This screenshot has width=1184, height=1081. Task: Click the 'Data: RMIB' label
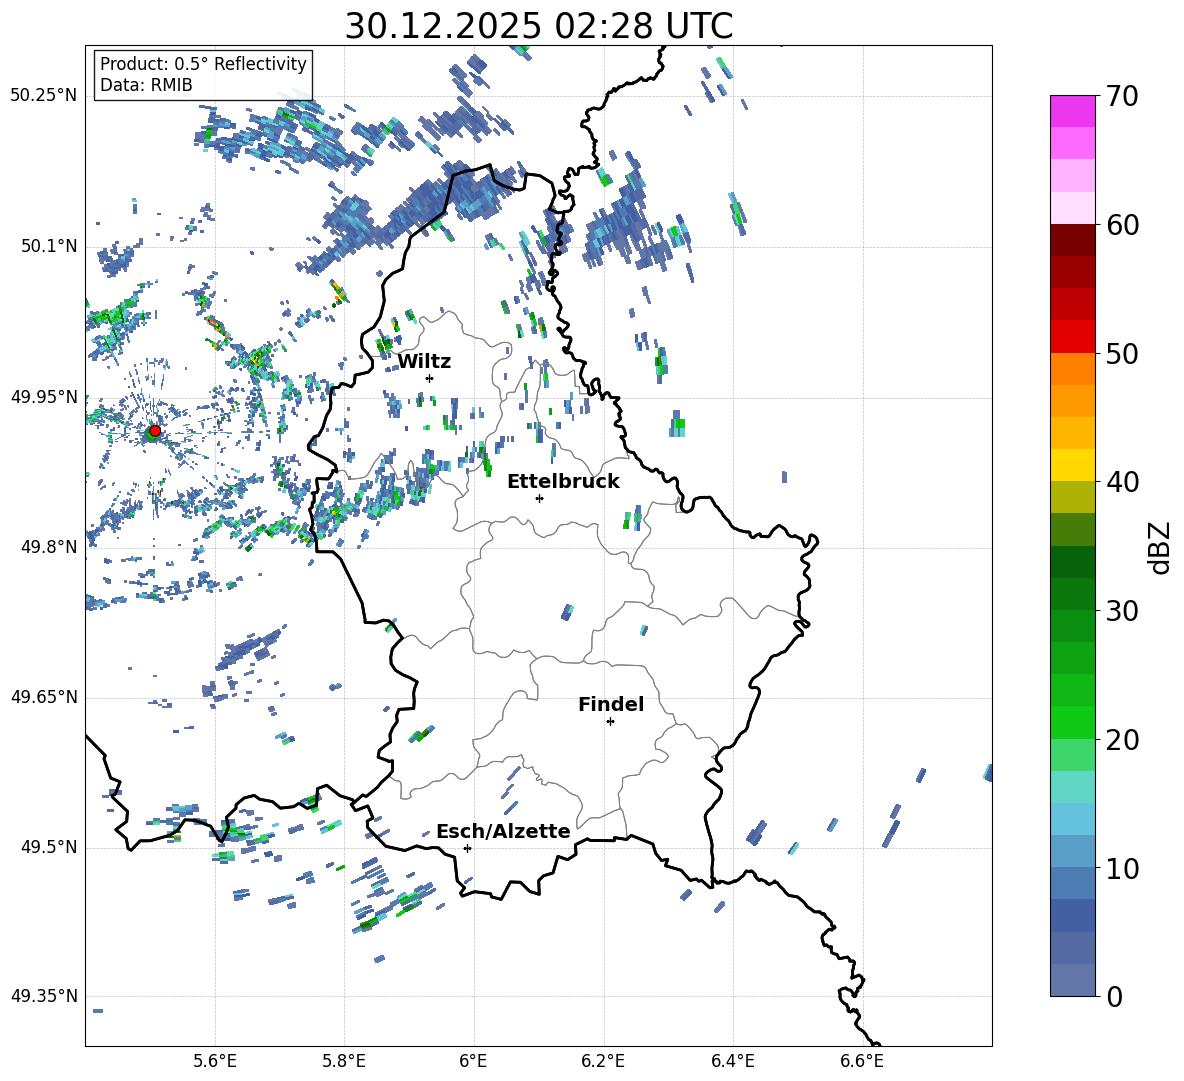(x=146, y=85)
